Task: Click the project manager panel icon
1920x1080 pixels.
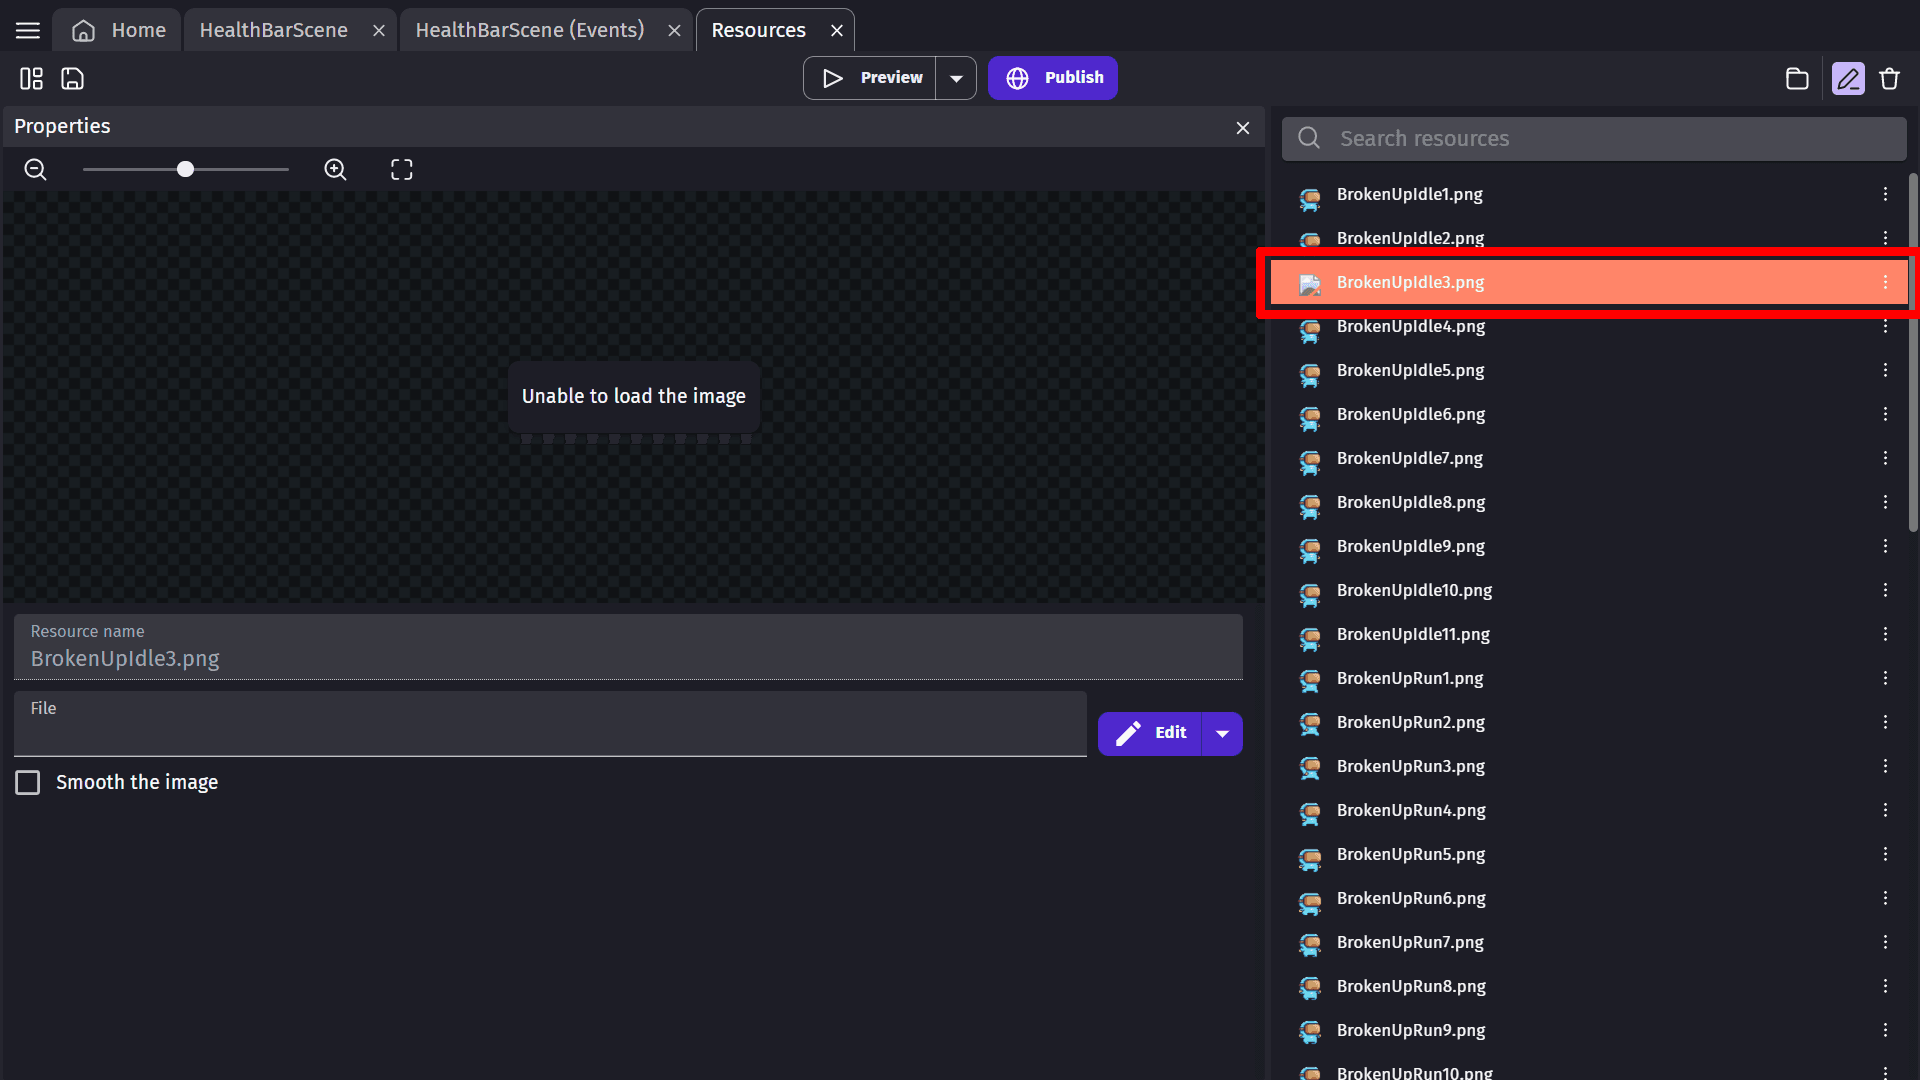Action: click(x=31, y=78)
